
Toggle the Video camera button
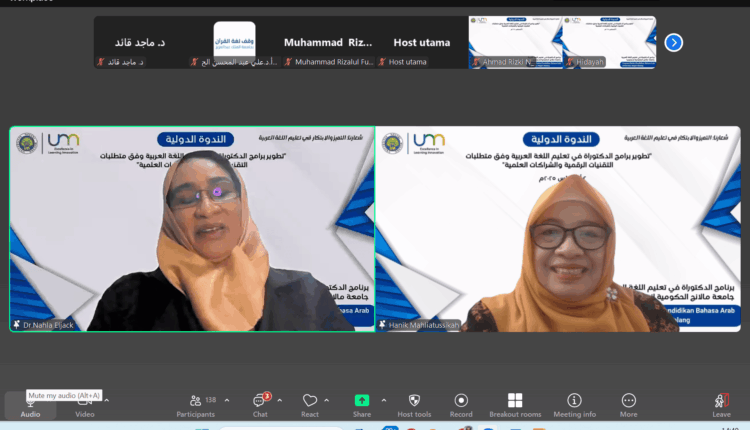pos(85,404)
